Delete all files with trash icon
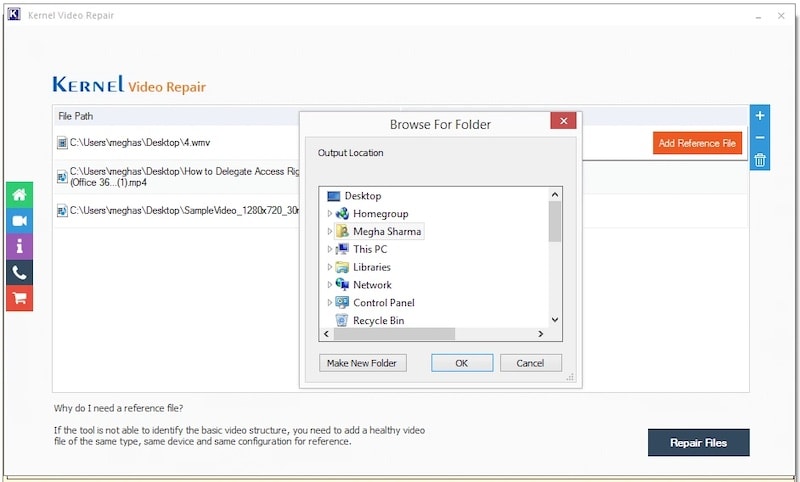This screenshot has height=482, width=800. coord(760,160)
